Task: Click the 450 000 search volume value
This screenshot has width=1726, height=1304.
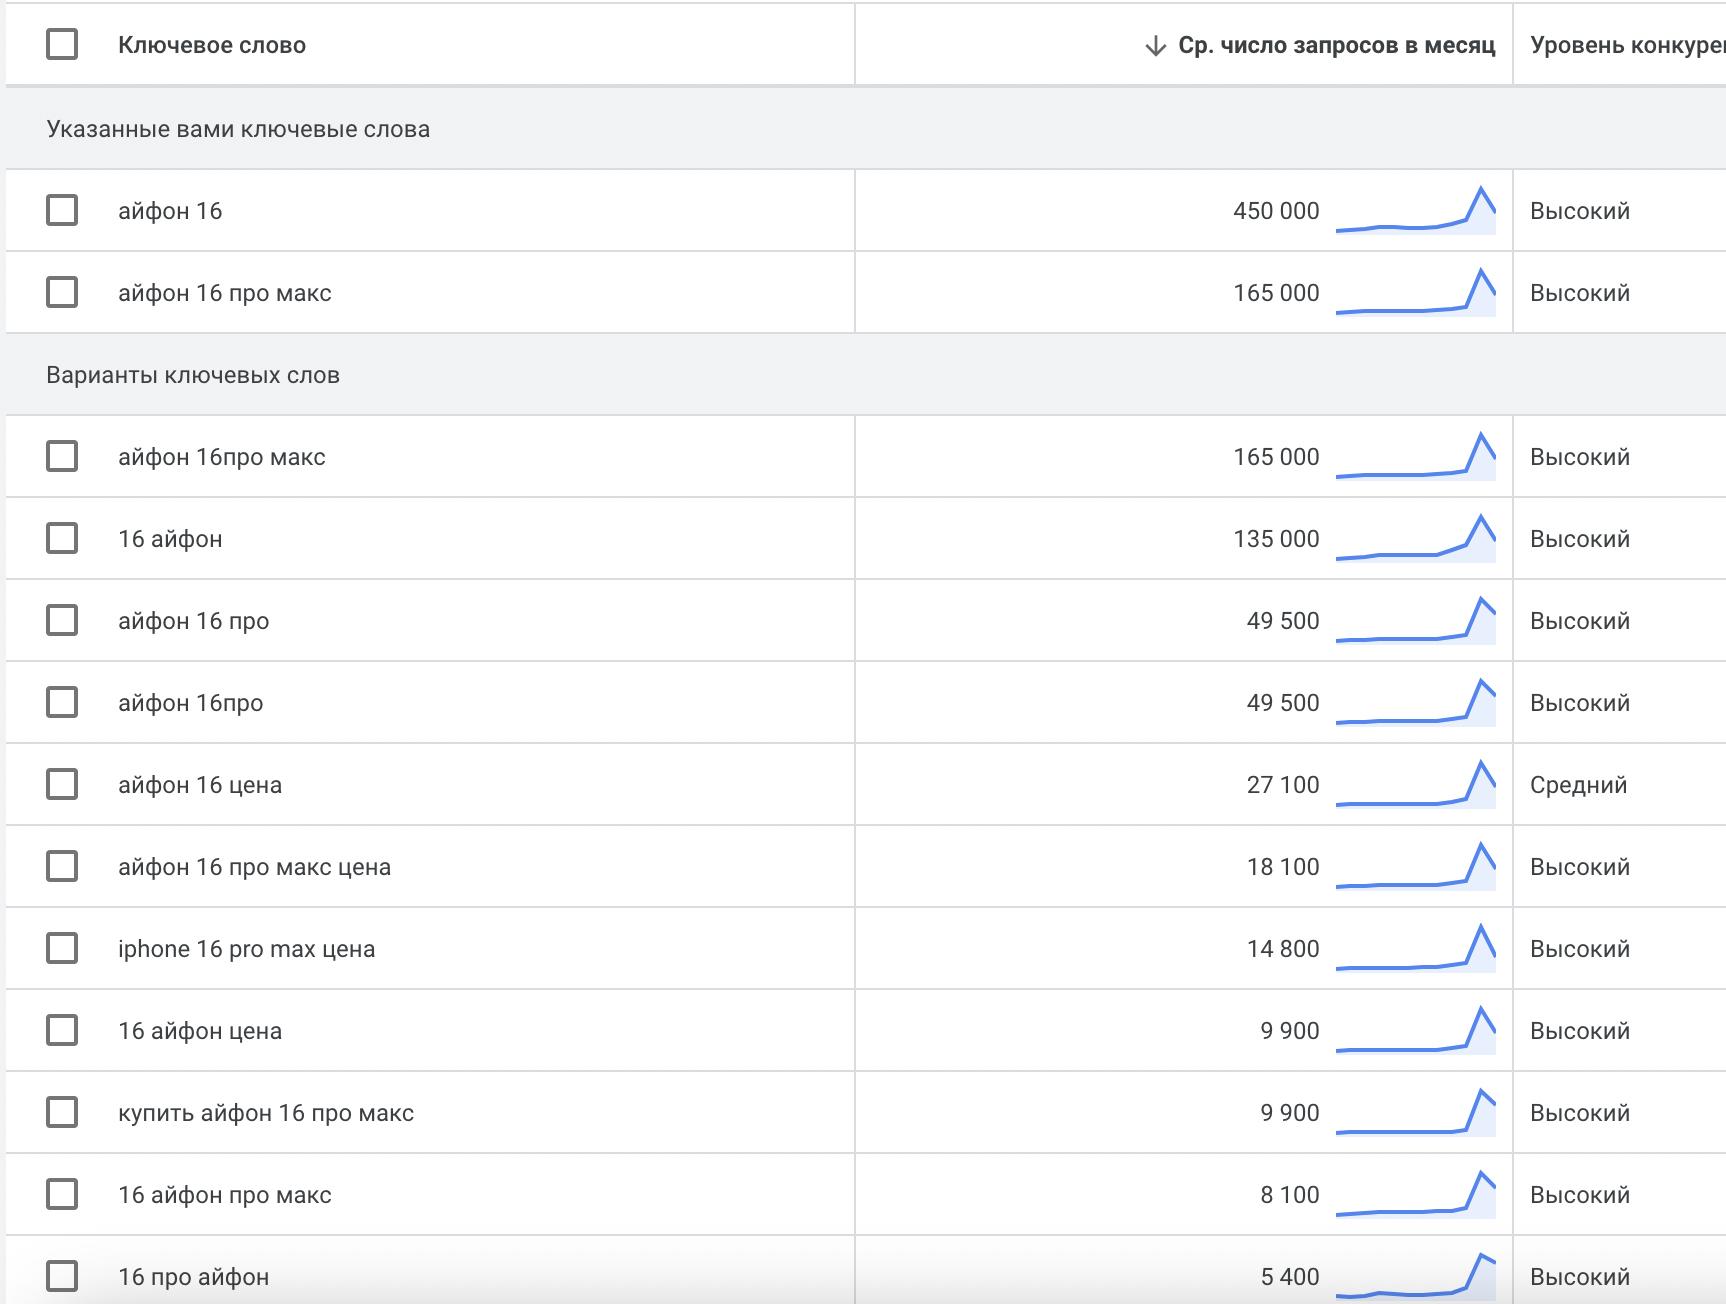Action: click(x=1276, y=211)
